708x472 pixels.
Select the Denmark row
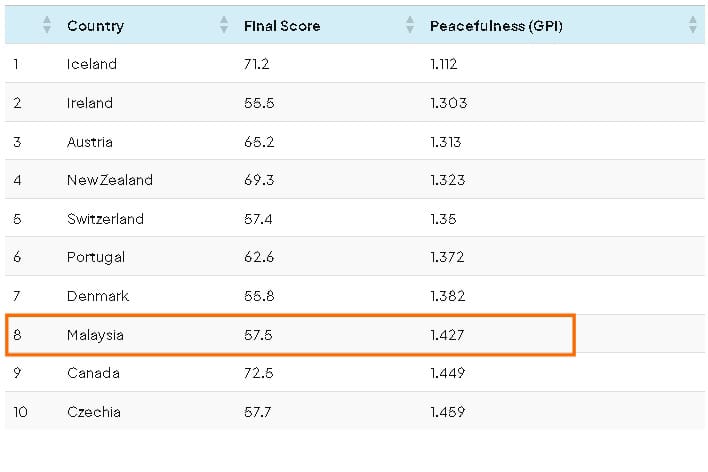[97, 296]
